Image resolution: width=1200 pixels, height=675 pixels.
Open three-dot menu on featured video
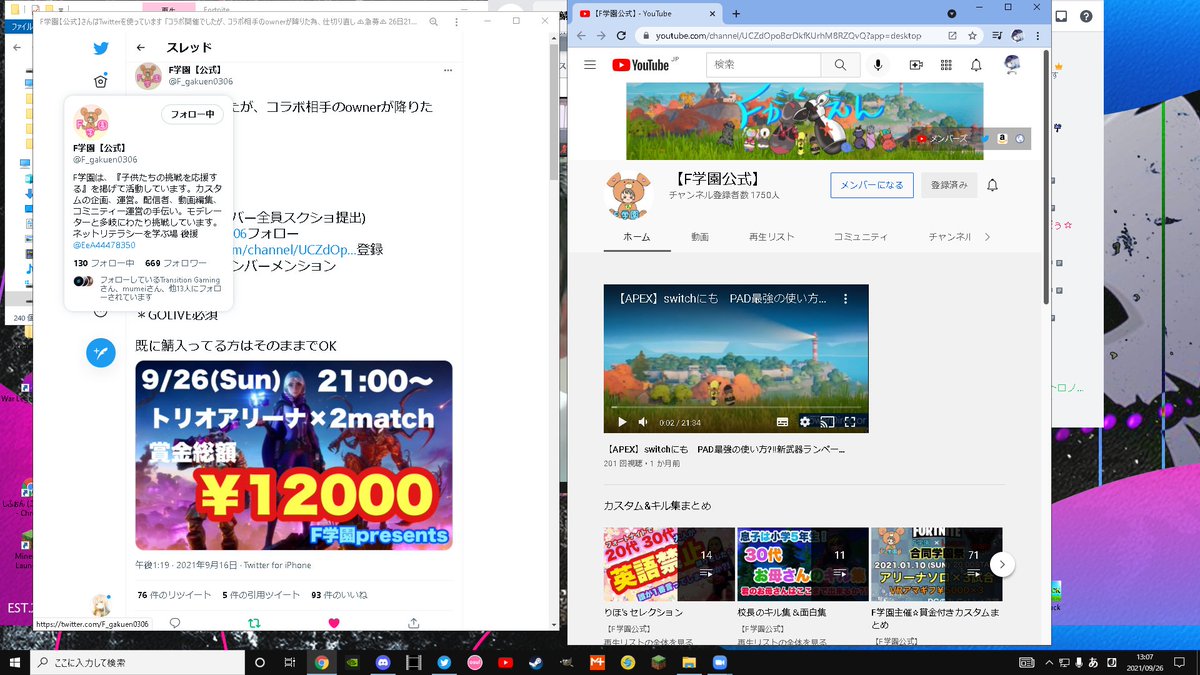click(845, 298)
